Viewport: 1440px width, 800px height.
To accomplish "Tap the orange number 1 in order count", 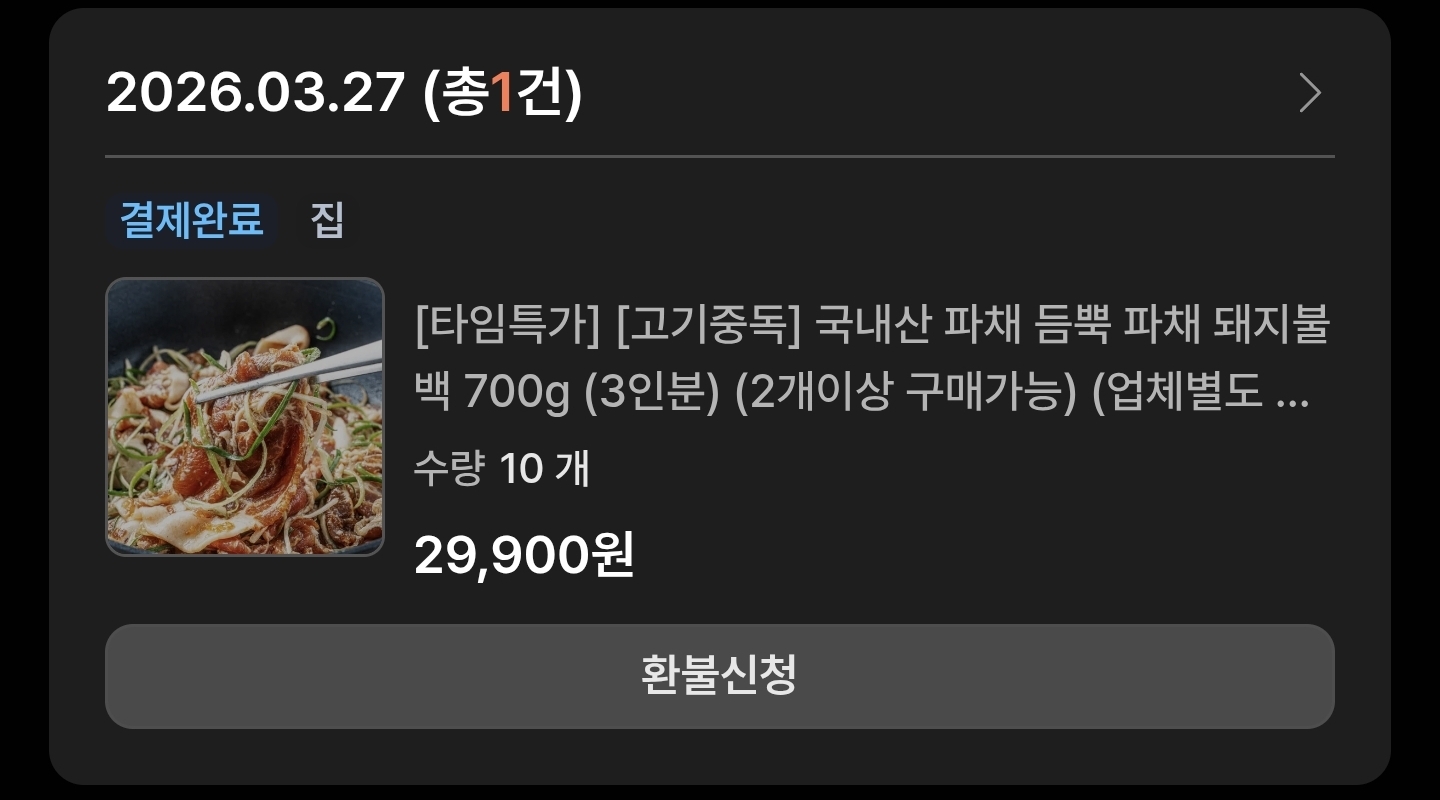I will click(503, 93).
